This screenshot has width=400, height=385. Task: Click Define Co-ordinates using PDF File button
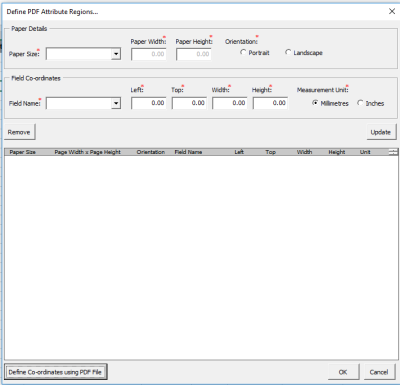click(x=55, y=372)
